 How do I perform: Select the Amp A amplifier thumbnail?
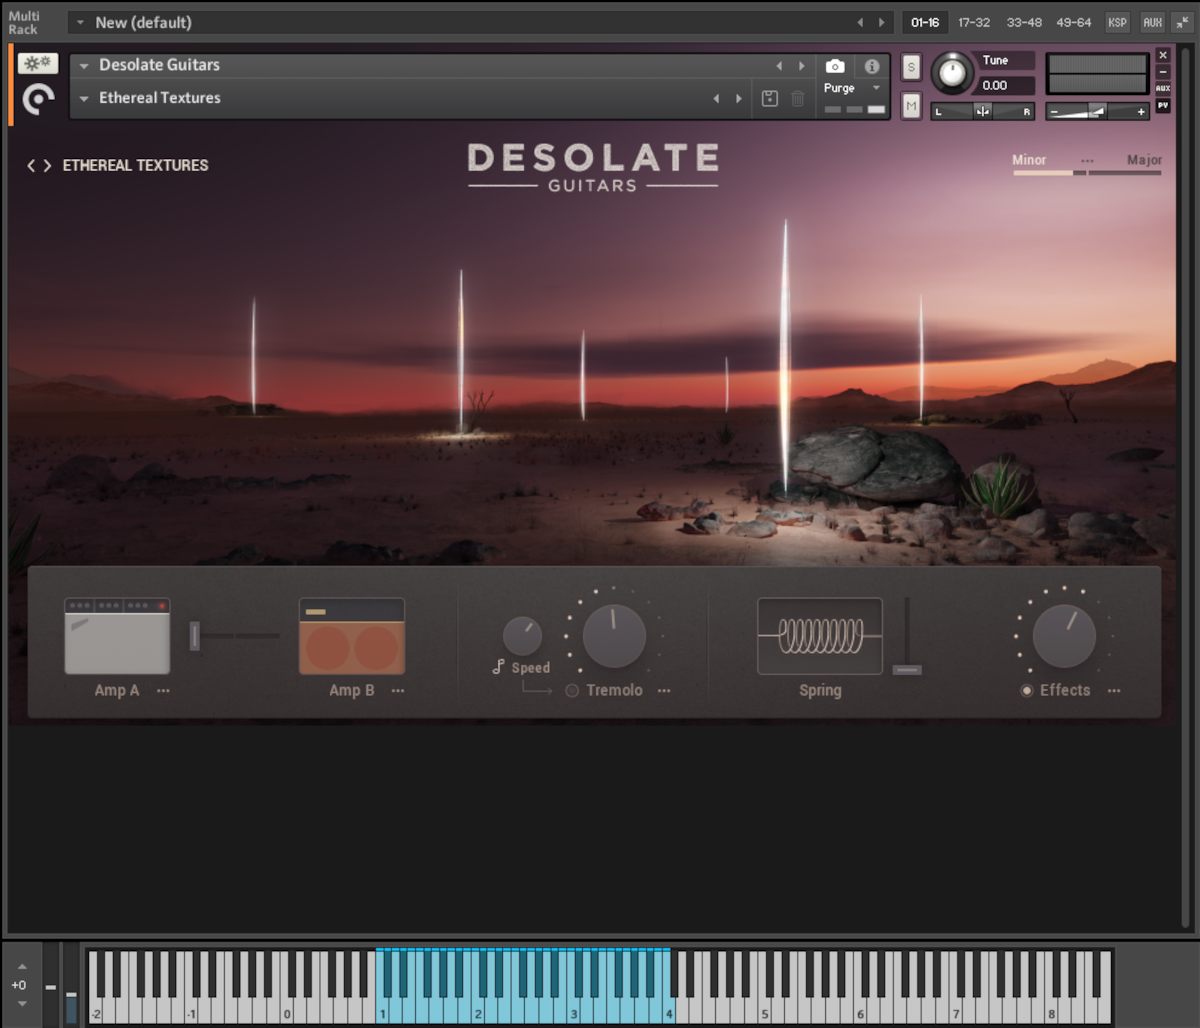tap(117, 636)
